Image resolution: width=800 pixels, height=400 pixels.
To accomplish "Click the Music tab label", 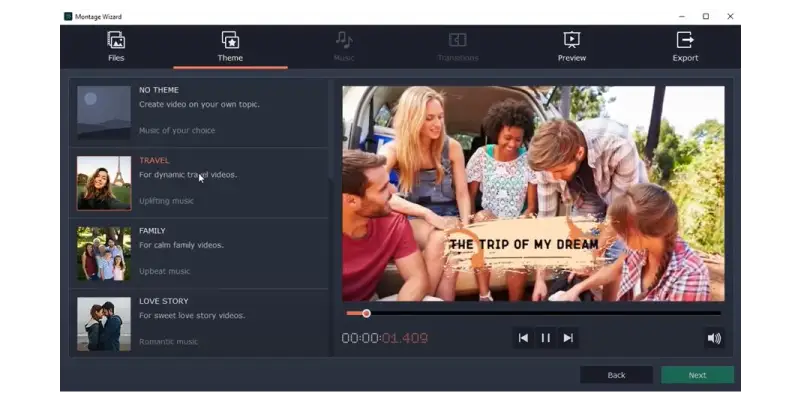I will coord(344,58).
